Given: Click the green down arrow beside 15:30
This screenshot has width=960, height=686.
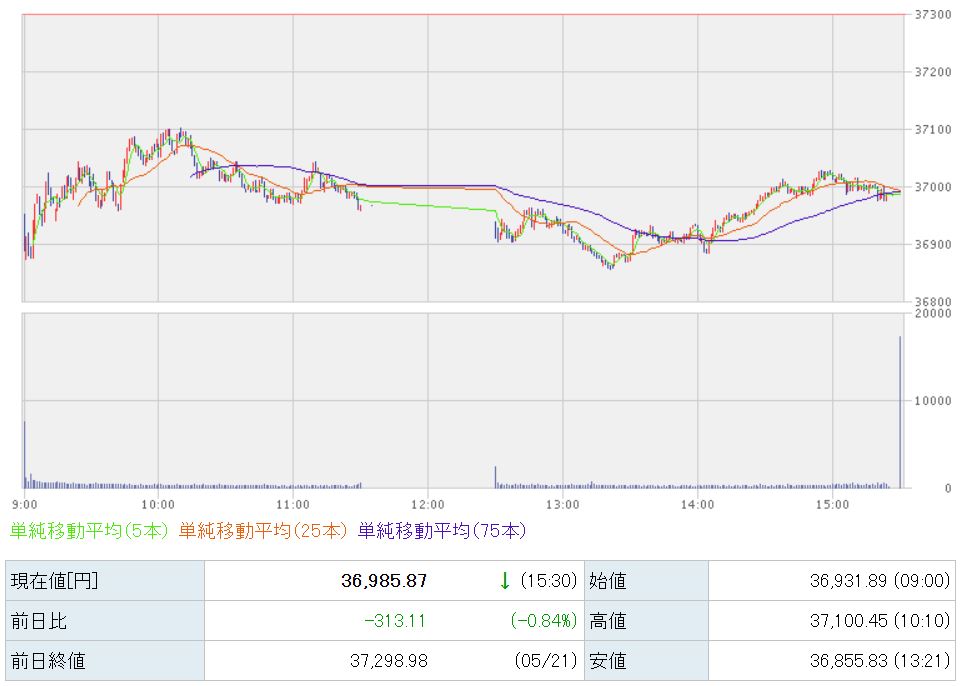Looking at the screenshot, I should click(504, 581).
